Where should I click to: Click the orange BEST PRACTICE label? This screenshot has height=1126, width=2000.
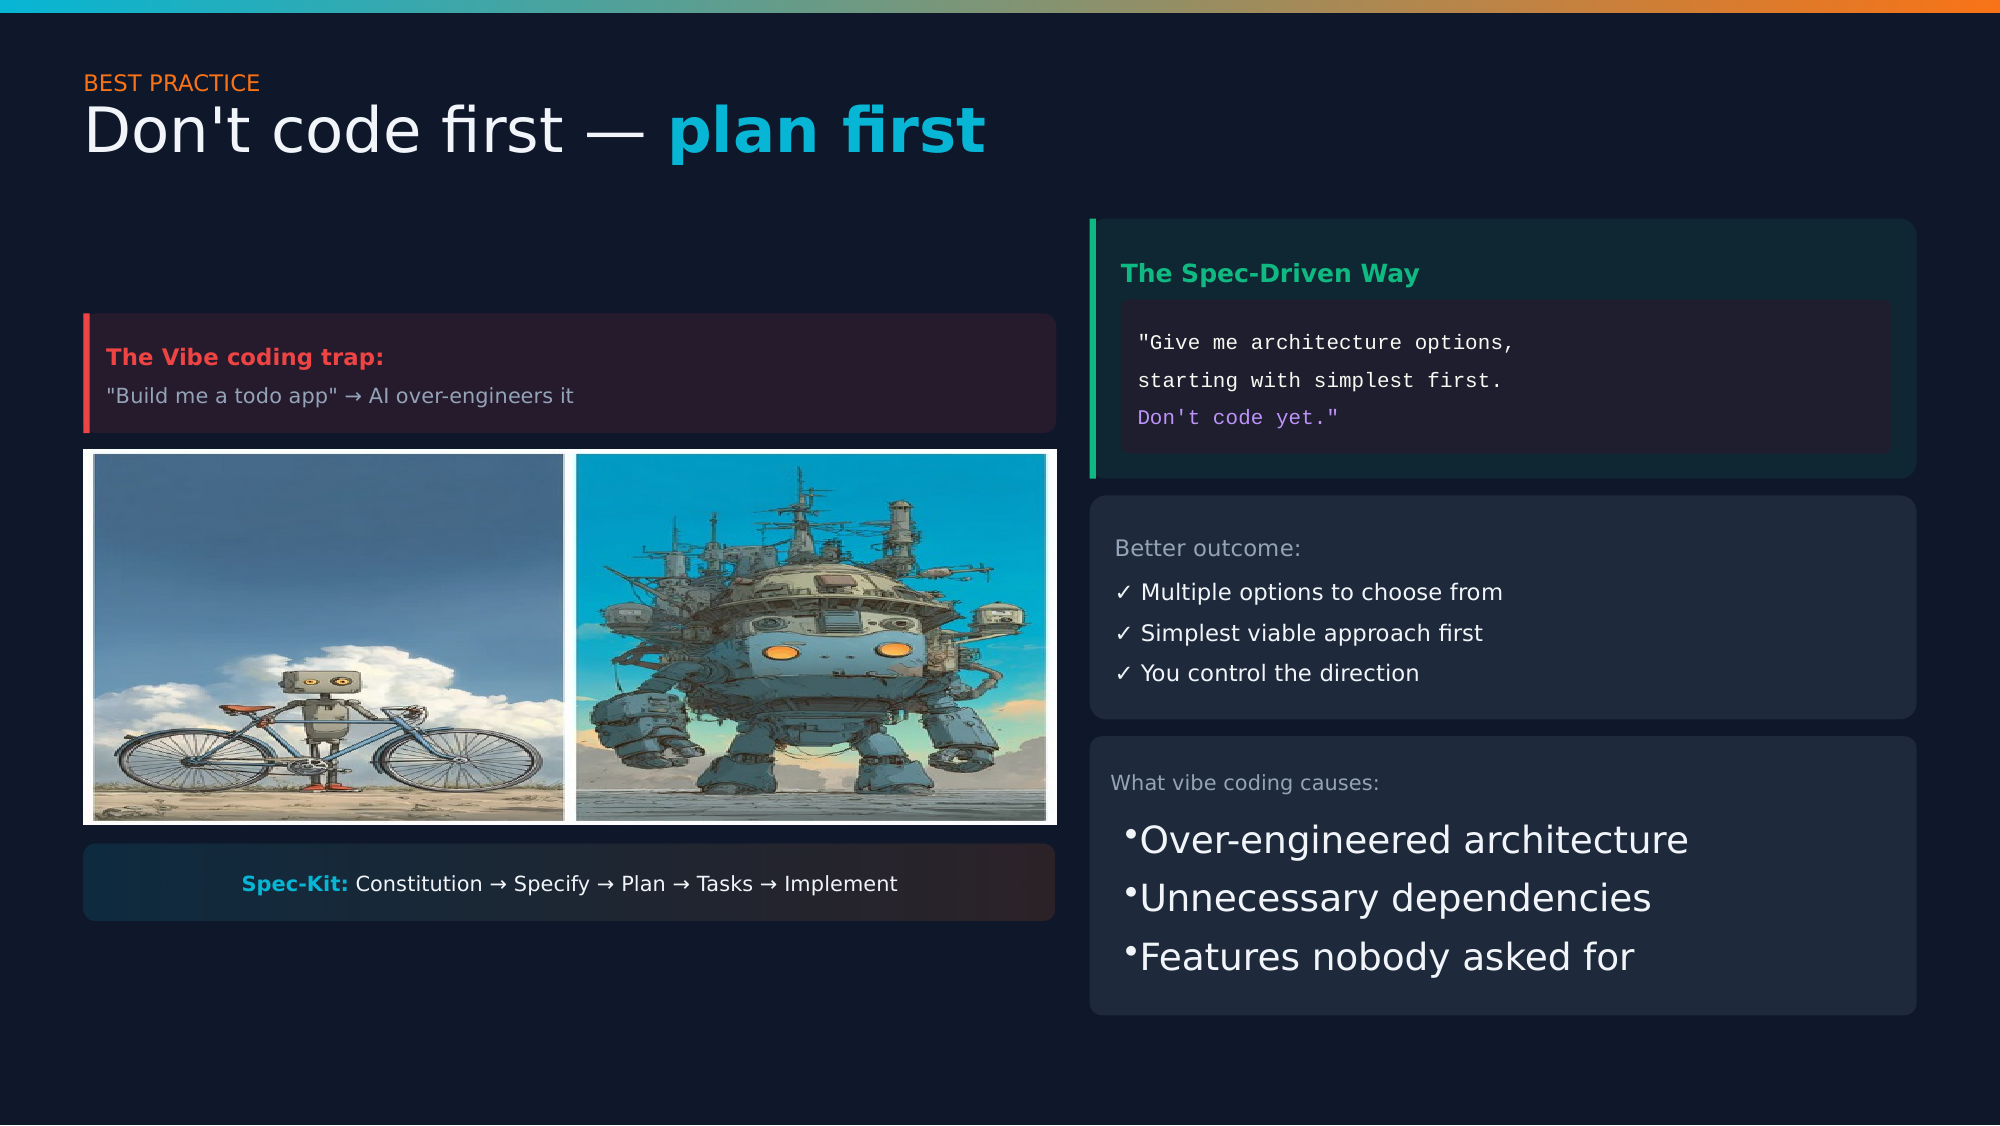(170, 83)
